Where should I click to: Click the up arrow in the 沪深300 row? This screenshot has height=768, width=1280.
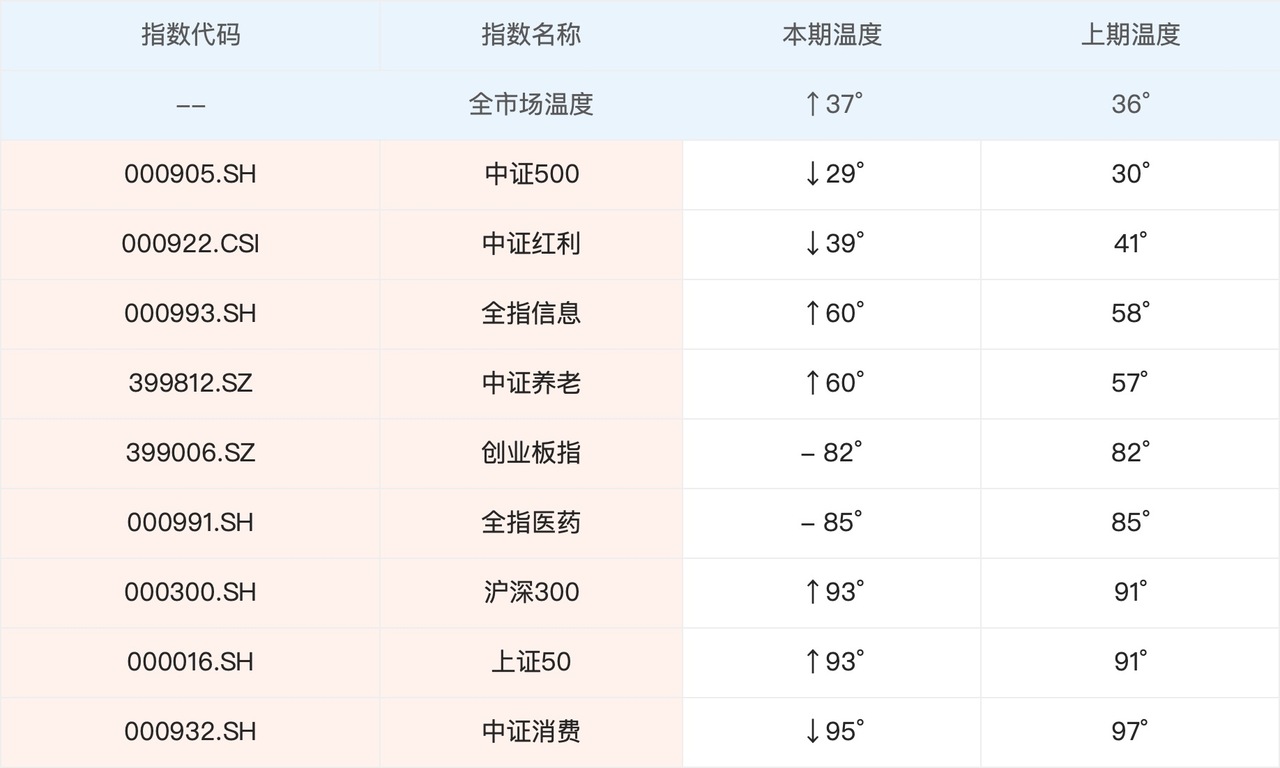click(x=812, y=592)
